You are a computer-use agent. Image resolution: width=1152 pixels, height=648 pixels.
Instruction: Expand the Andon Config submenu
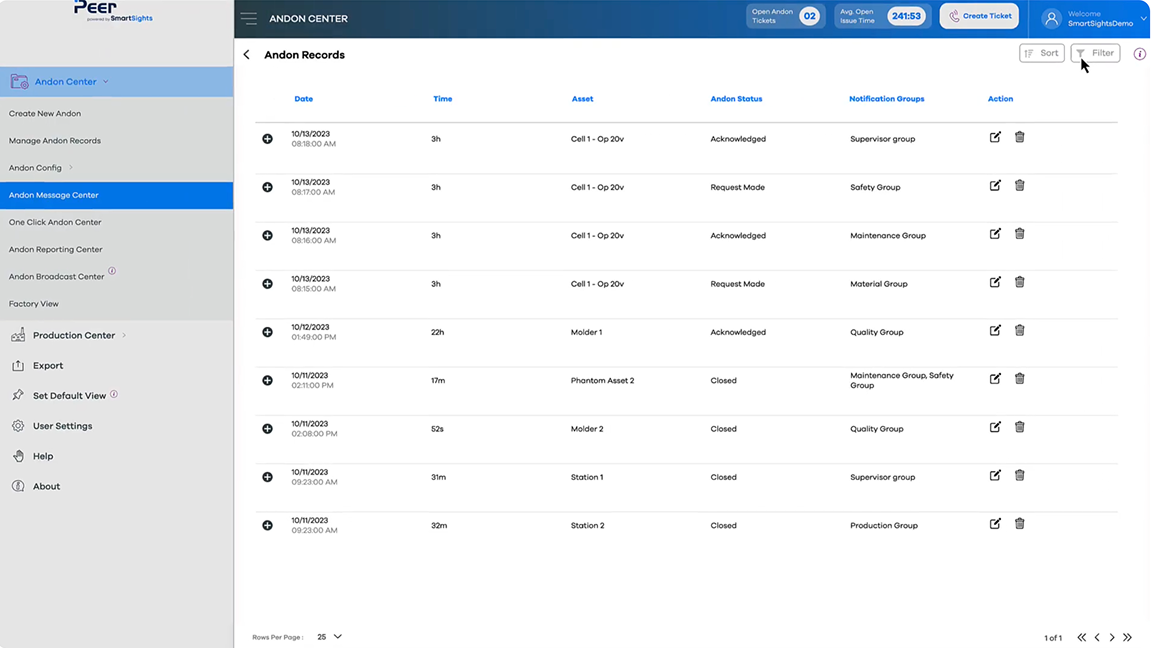(x=71, y=168)
